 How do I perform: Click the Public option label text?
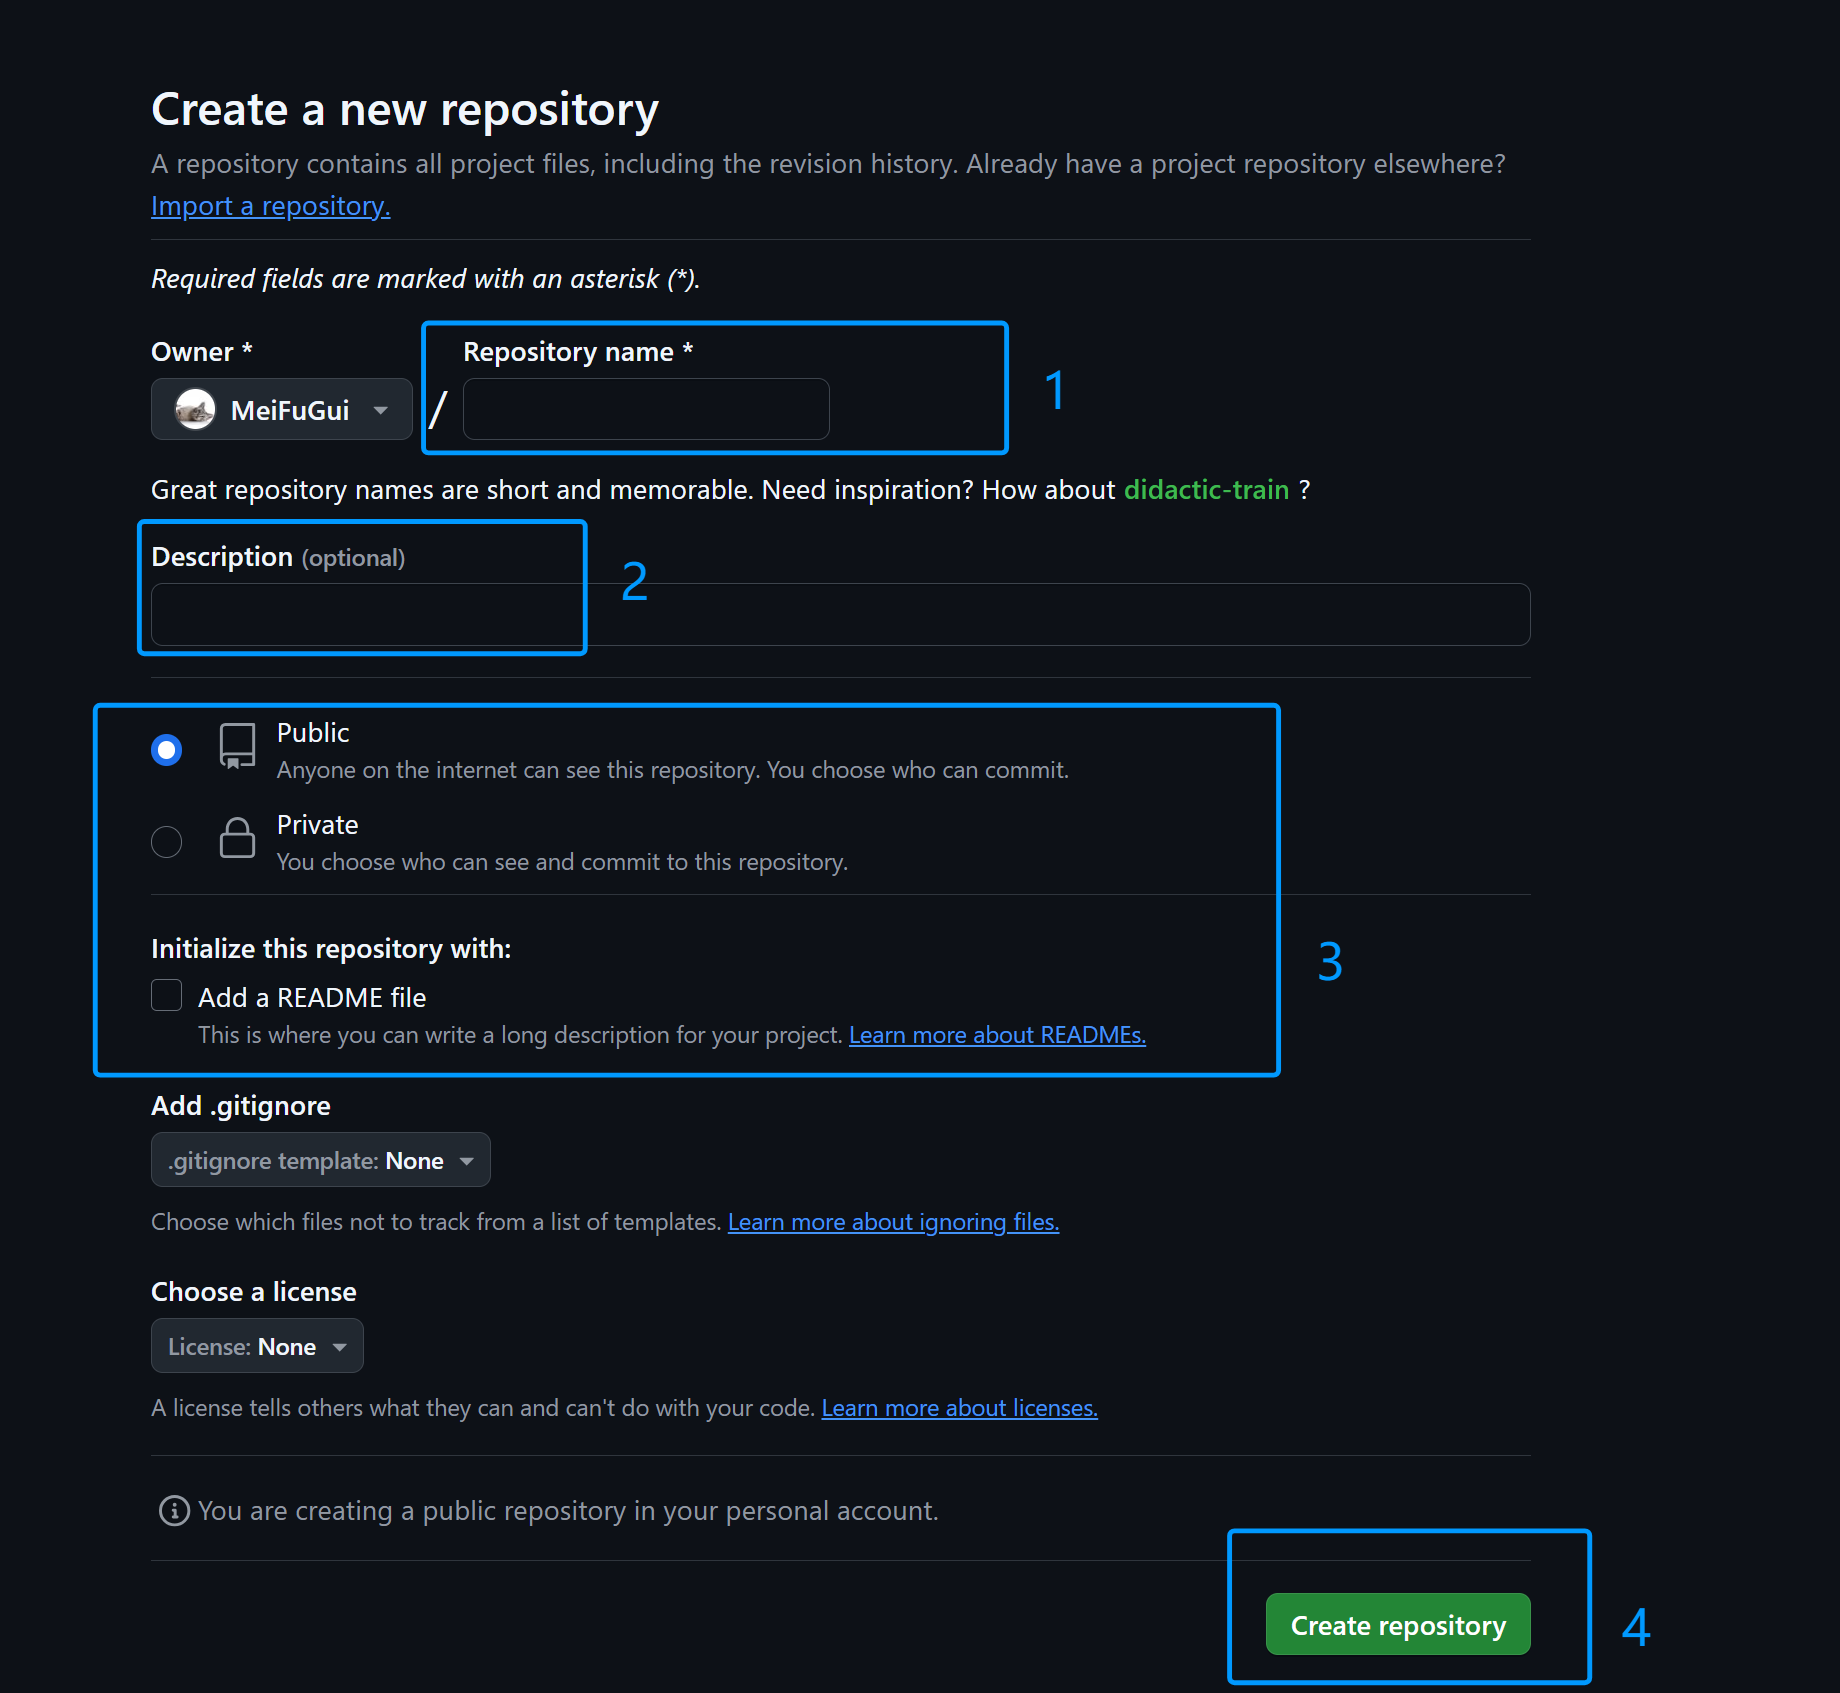click(313, 733)
